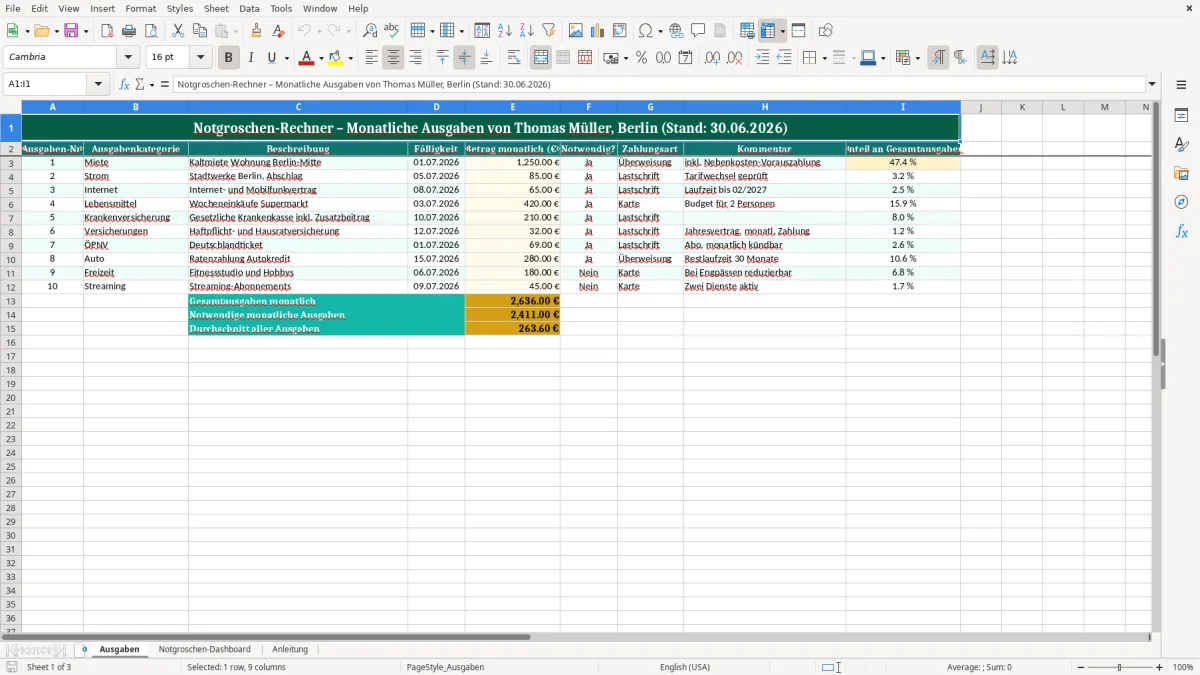Click the Export as PDF icon
This screenshot has height=675, width=1200.
tap(107, 31)
